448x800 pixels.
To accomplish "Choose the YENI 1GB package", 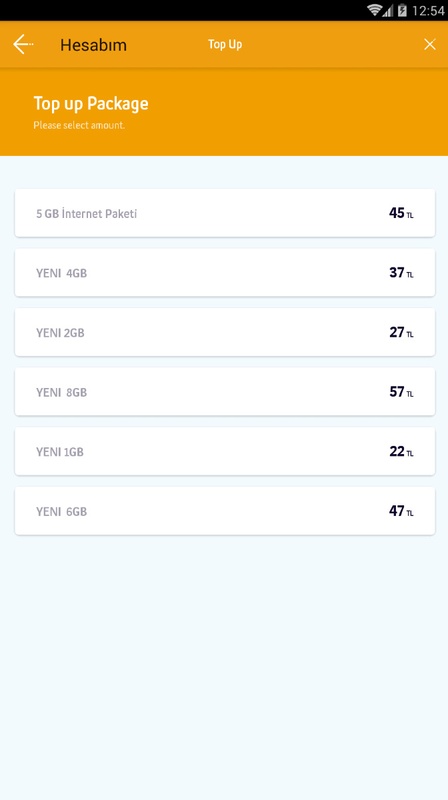I will pyautogui.click(x=225, y=451).
